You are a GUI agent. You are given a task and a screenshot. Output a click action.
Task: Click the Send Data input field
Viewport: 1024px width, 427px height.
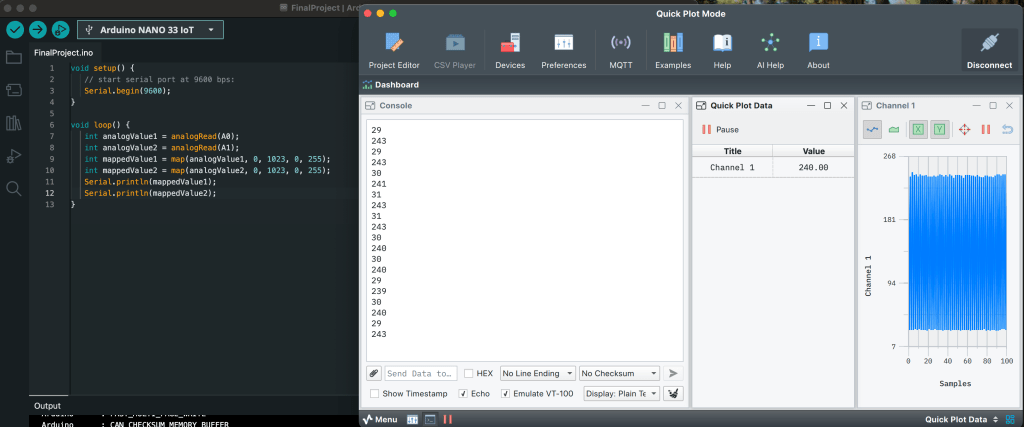tap(420, 373)
